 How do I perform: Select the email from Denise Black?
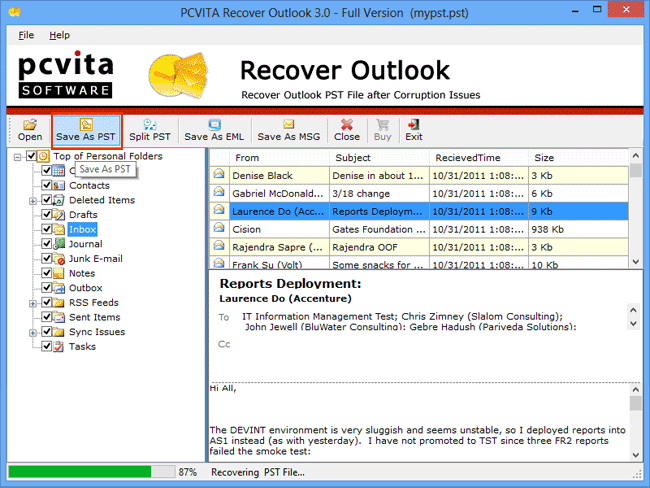tap(419, 175)
